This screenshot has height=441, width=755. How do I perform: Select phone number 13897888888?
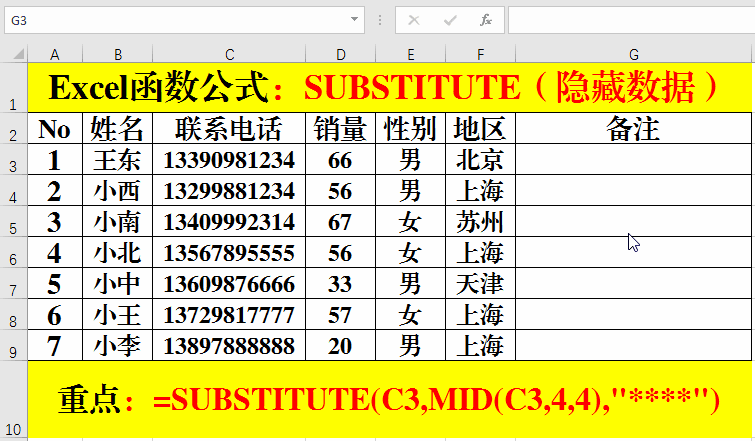click(x=229, y=345)
